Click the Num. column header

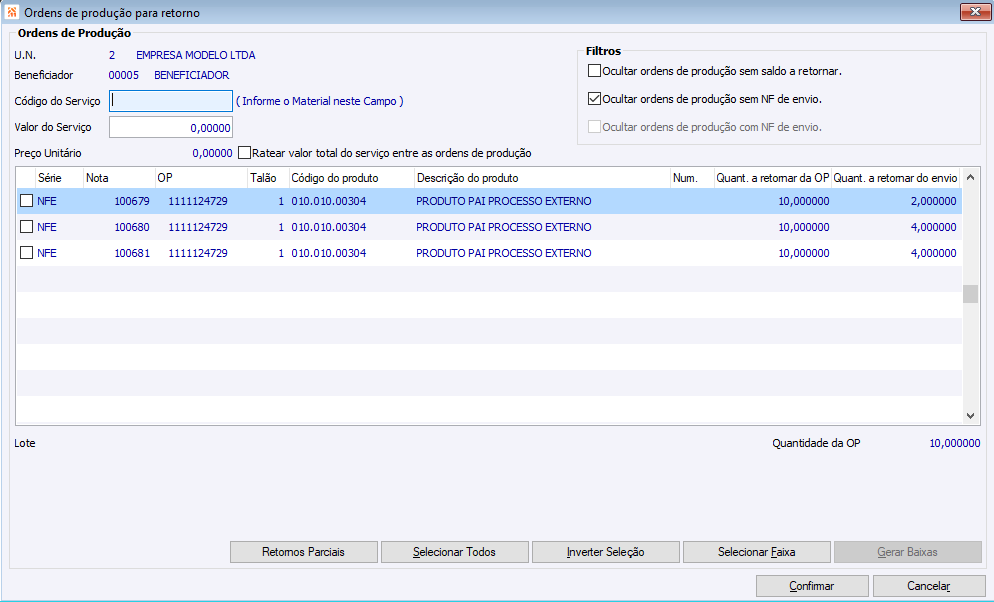pyautogui.click(x=692, y=178)
